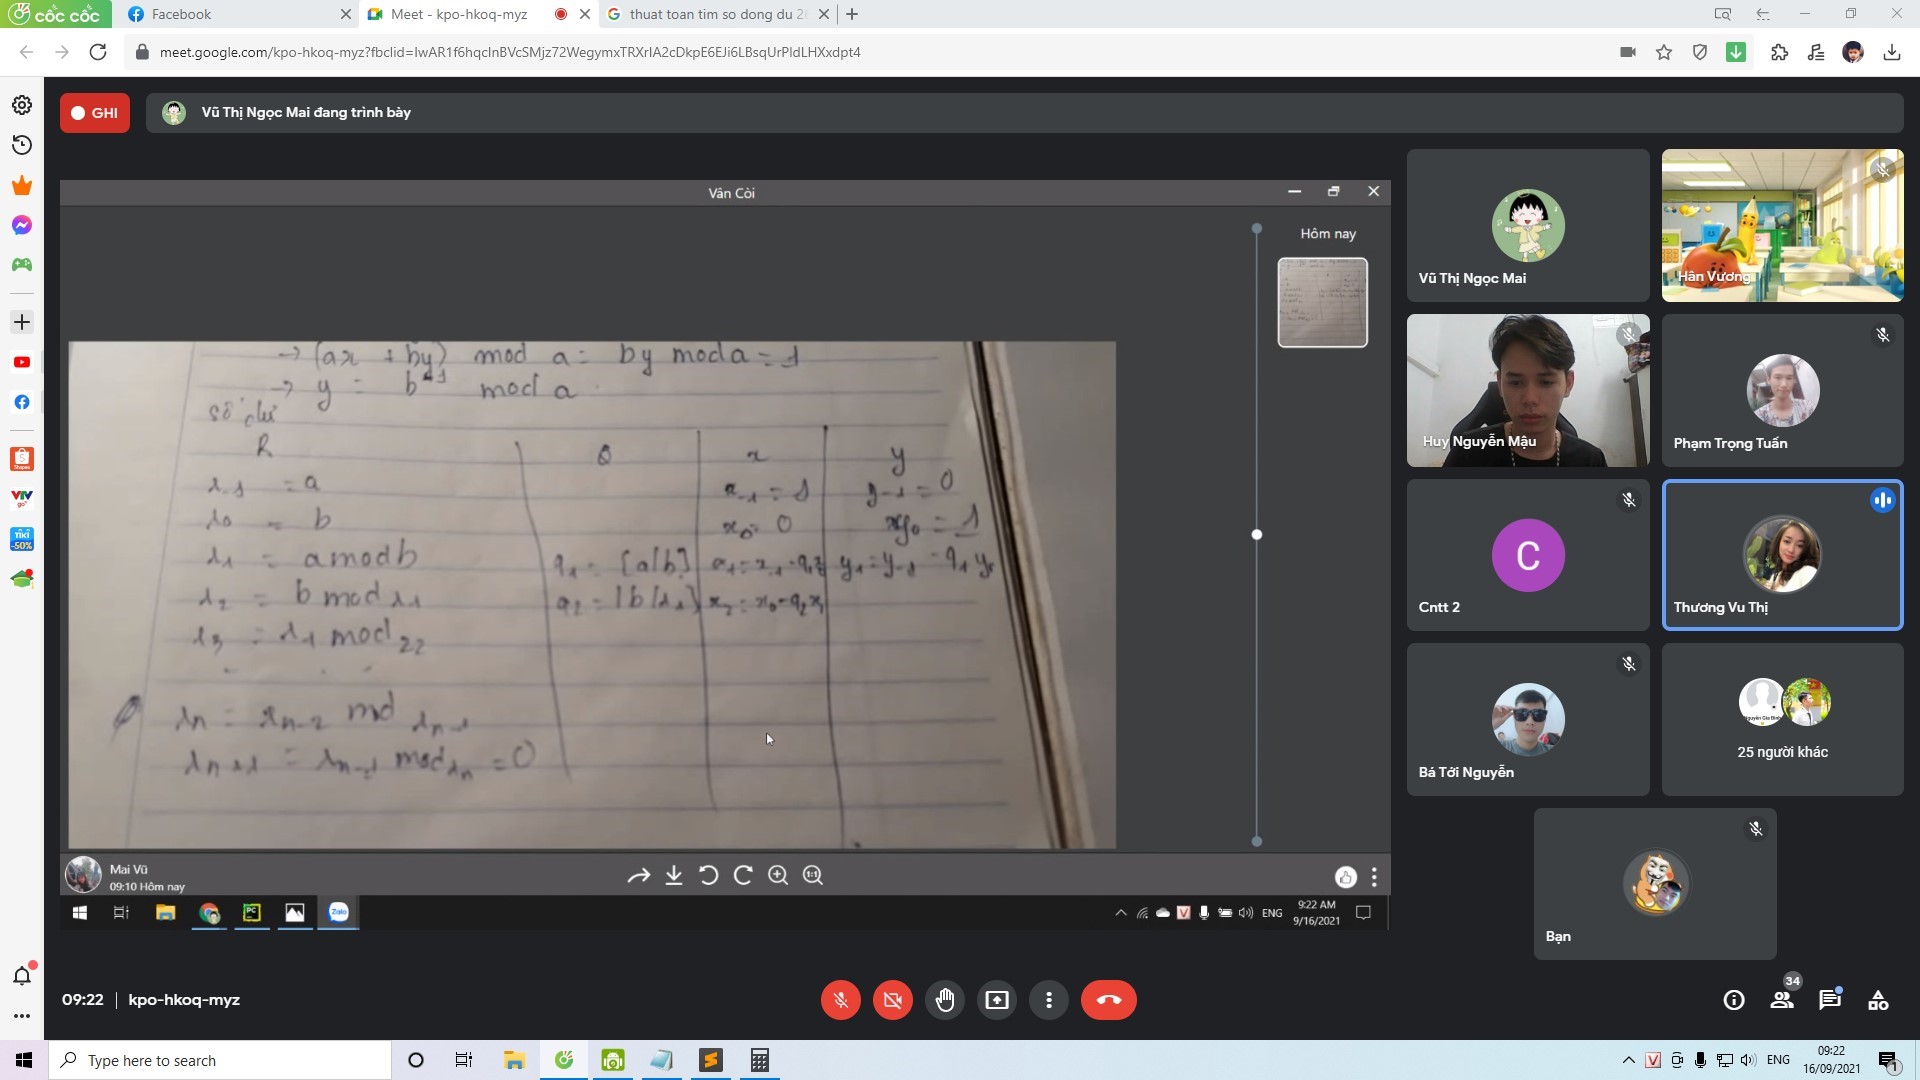The height and width of the screenshot is (1080, 1920).
Task: Show the participants list
Action: coord(1781,1000)
